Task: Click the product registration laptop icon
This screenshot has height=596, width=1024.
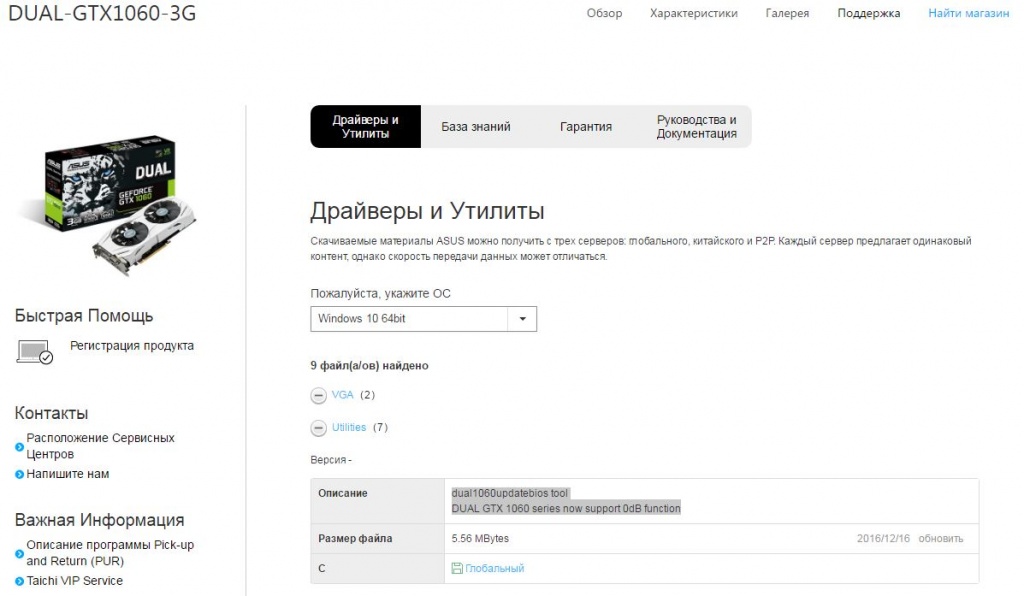Action: click(x=35, y=352)
